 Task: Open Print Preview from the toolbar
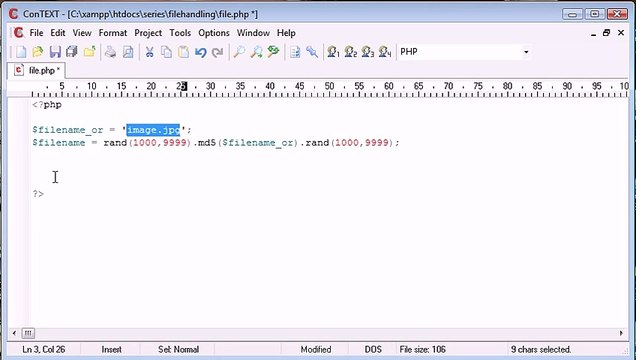[x=128, y=52]
